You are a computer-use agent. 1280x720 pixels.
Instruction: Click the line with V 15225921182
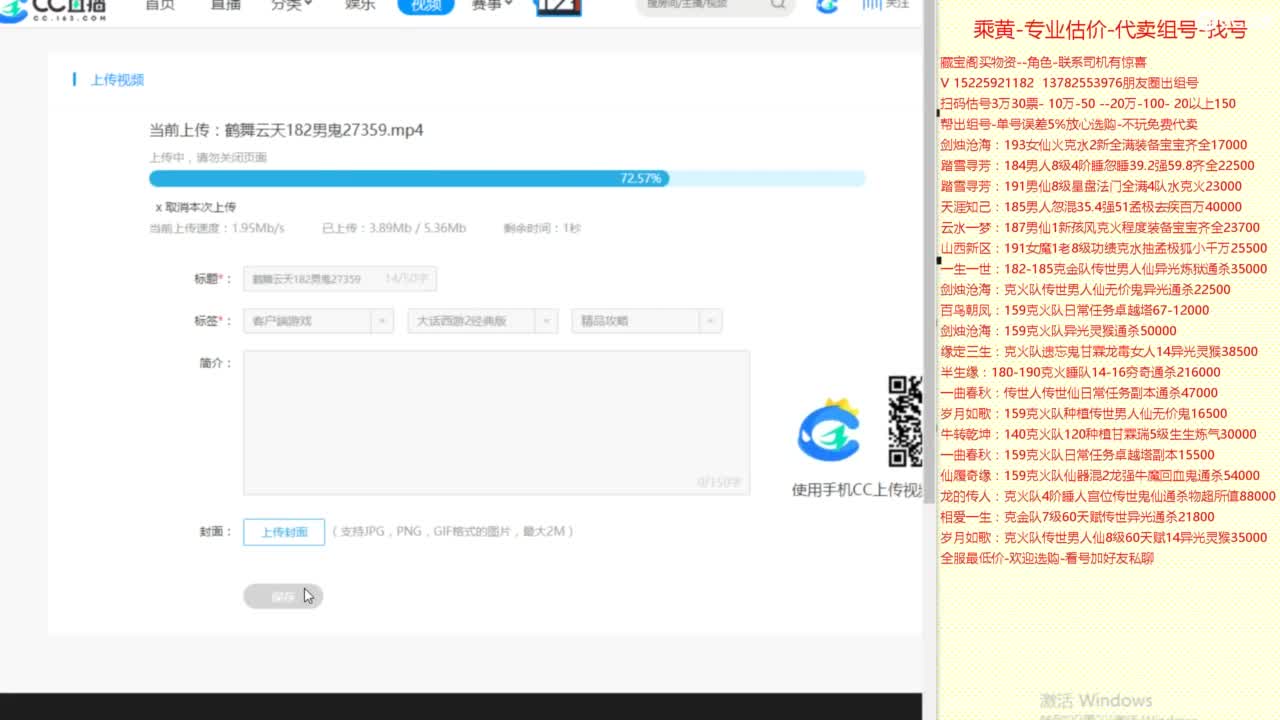coord(1069,83)
